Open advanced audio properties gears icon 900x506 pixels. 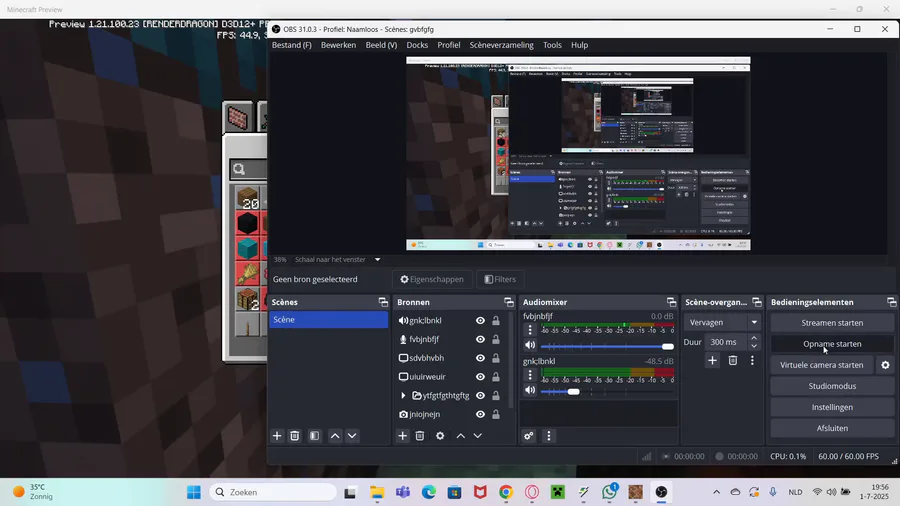tap(529, 436)
